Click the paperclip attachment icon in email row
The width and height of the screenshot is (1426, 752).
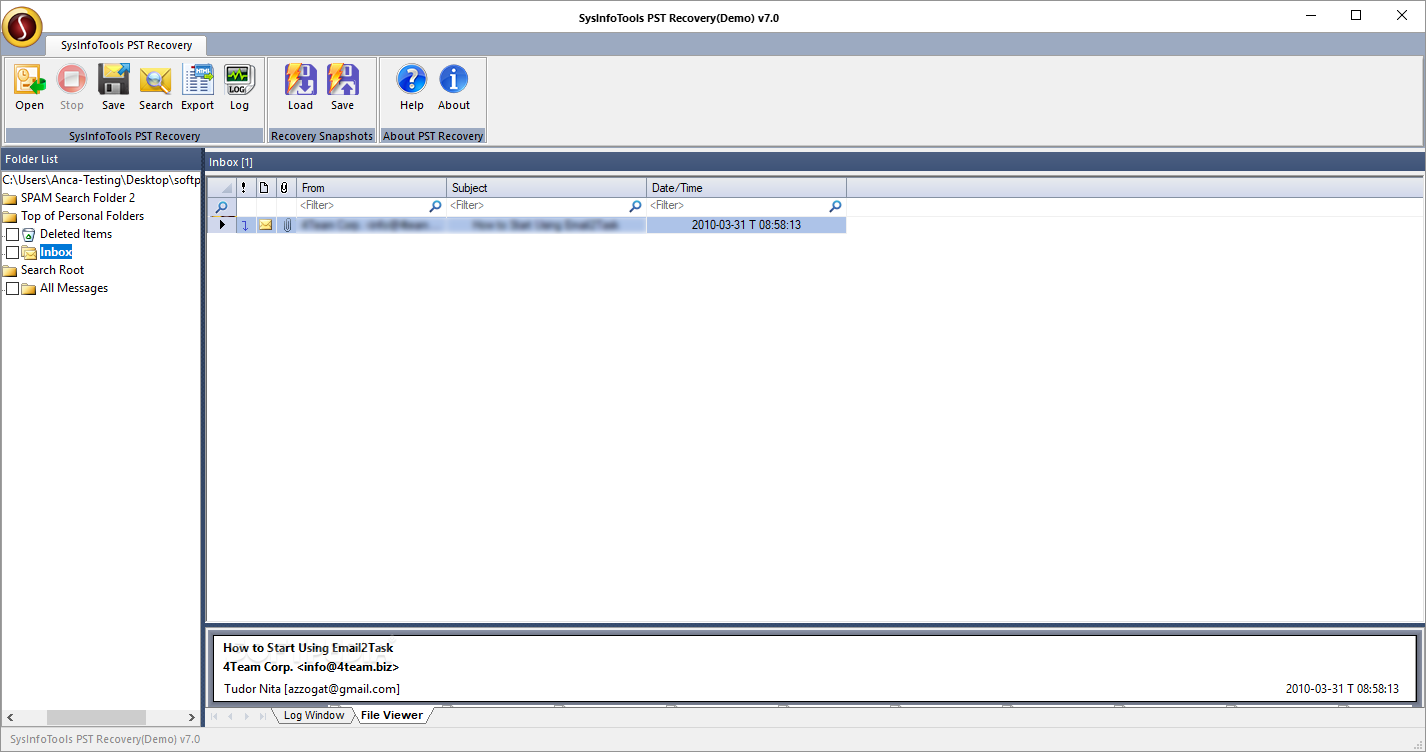286,225
